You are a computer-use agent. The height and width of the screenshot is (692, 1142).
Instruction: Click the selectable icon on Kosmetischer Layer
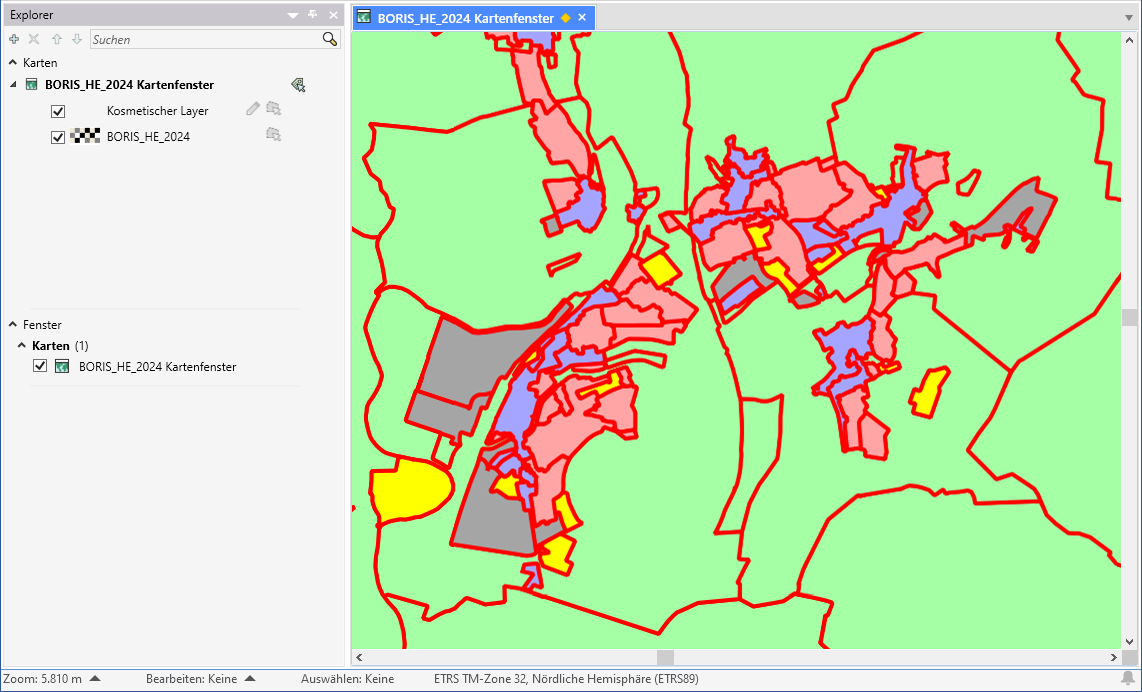coord(273,109)
